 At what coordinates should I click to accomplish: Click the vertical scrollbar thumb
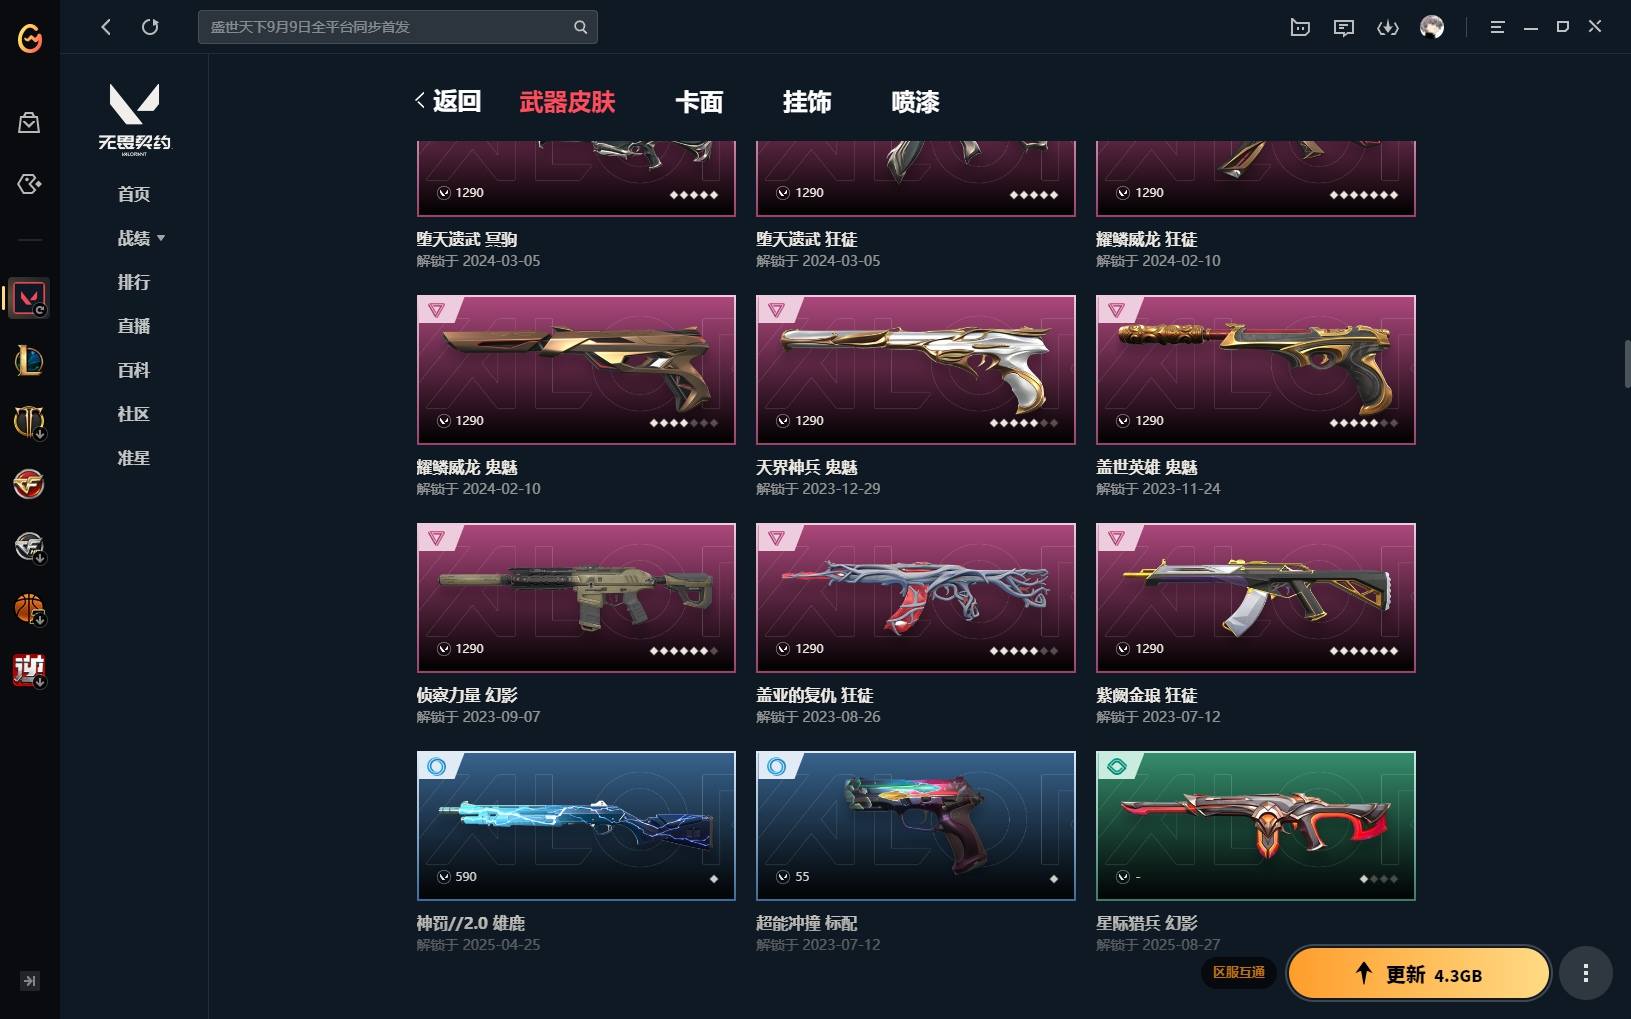coord(1627,364)
